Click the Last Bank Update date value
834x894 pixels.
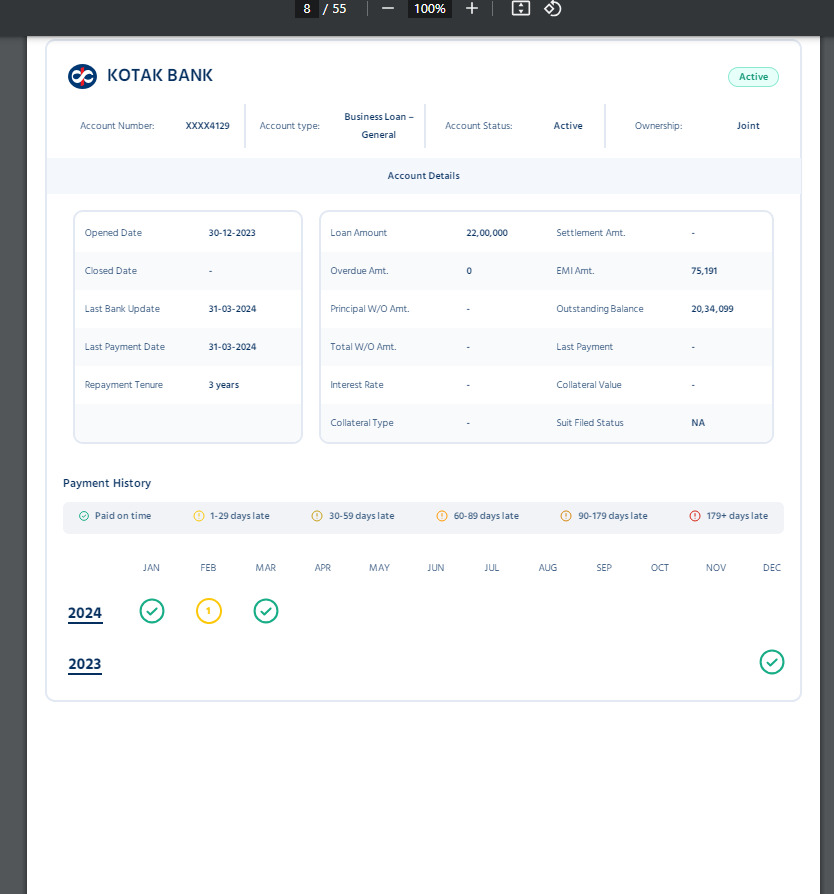[232, 309]
